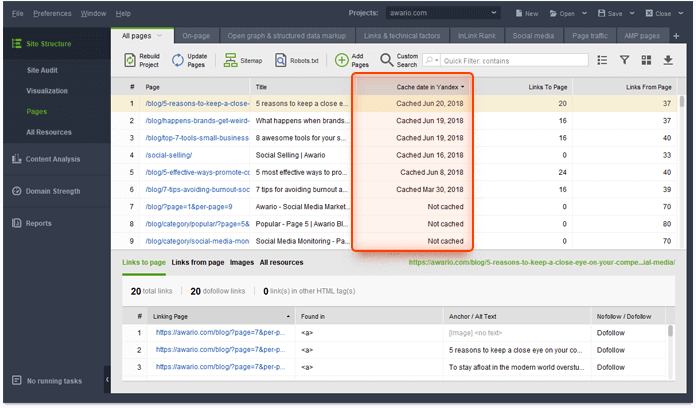Open the green awario.com URL link
696x408 pixels.
(542, 262)
